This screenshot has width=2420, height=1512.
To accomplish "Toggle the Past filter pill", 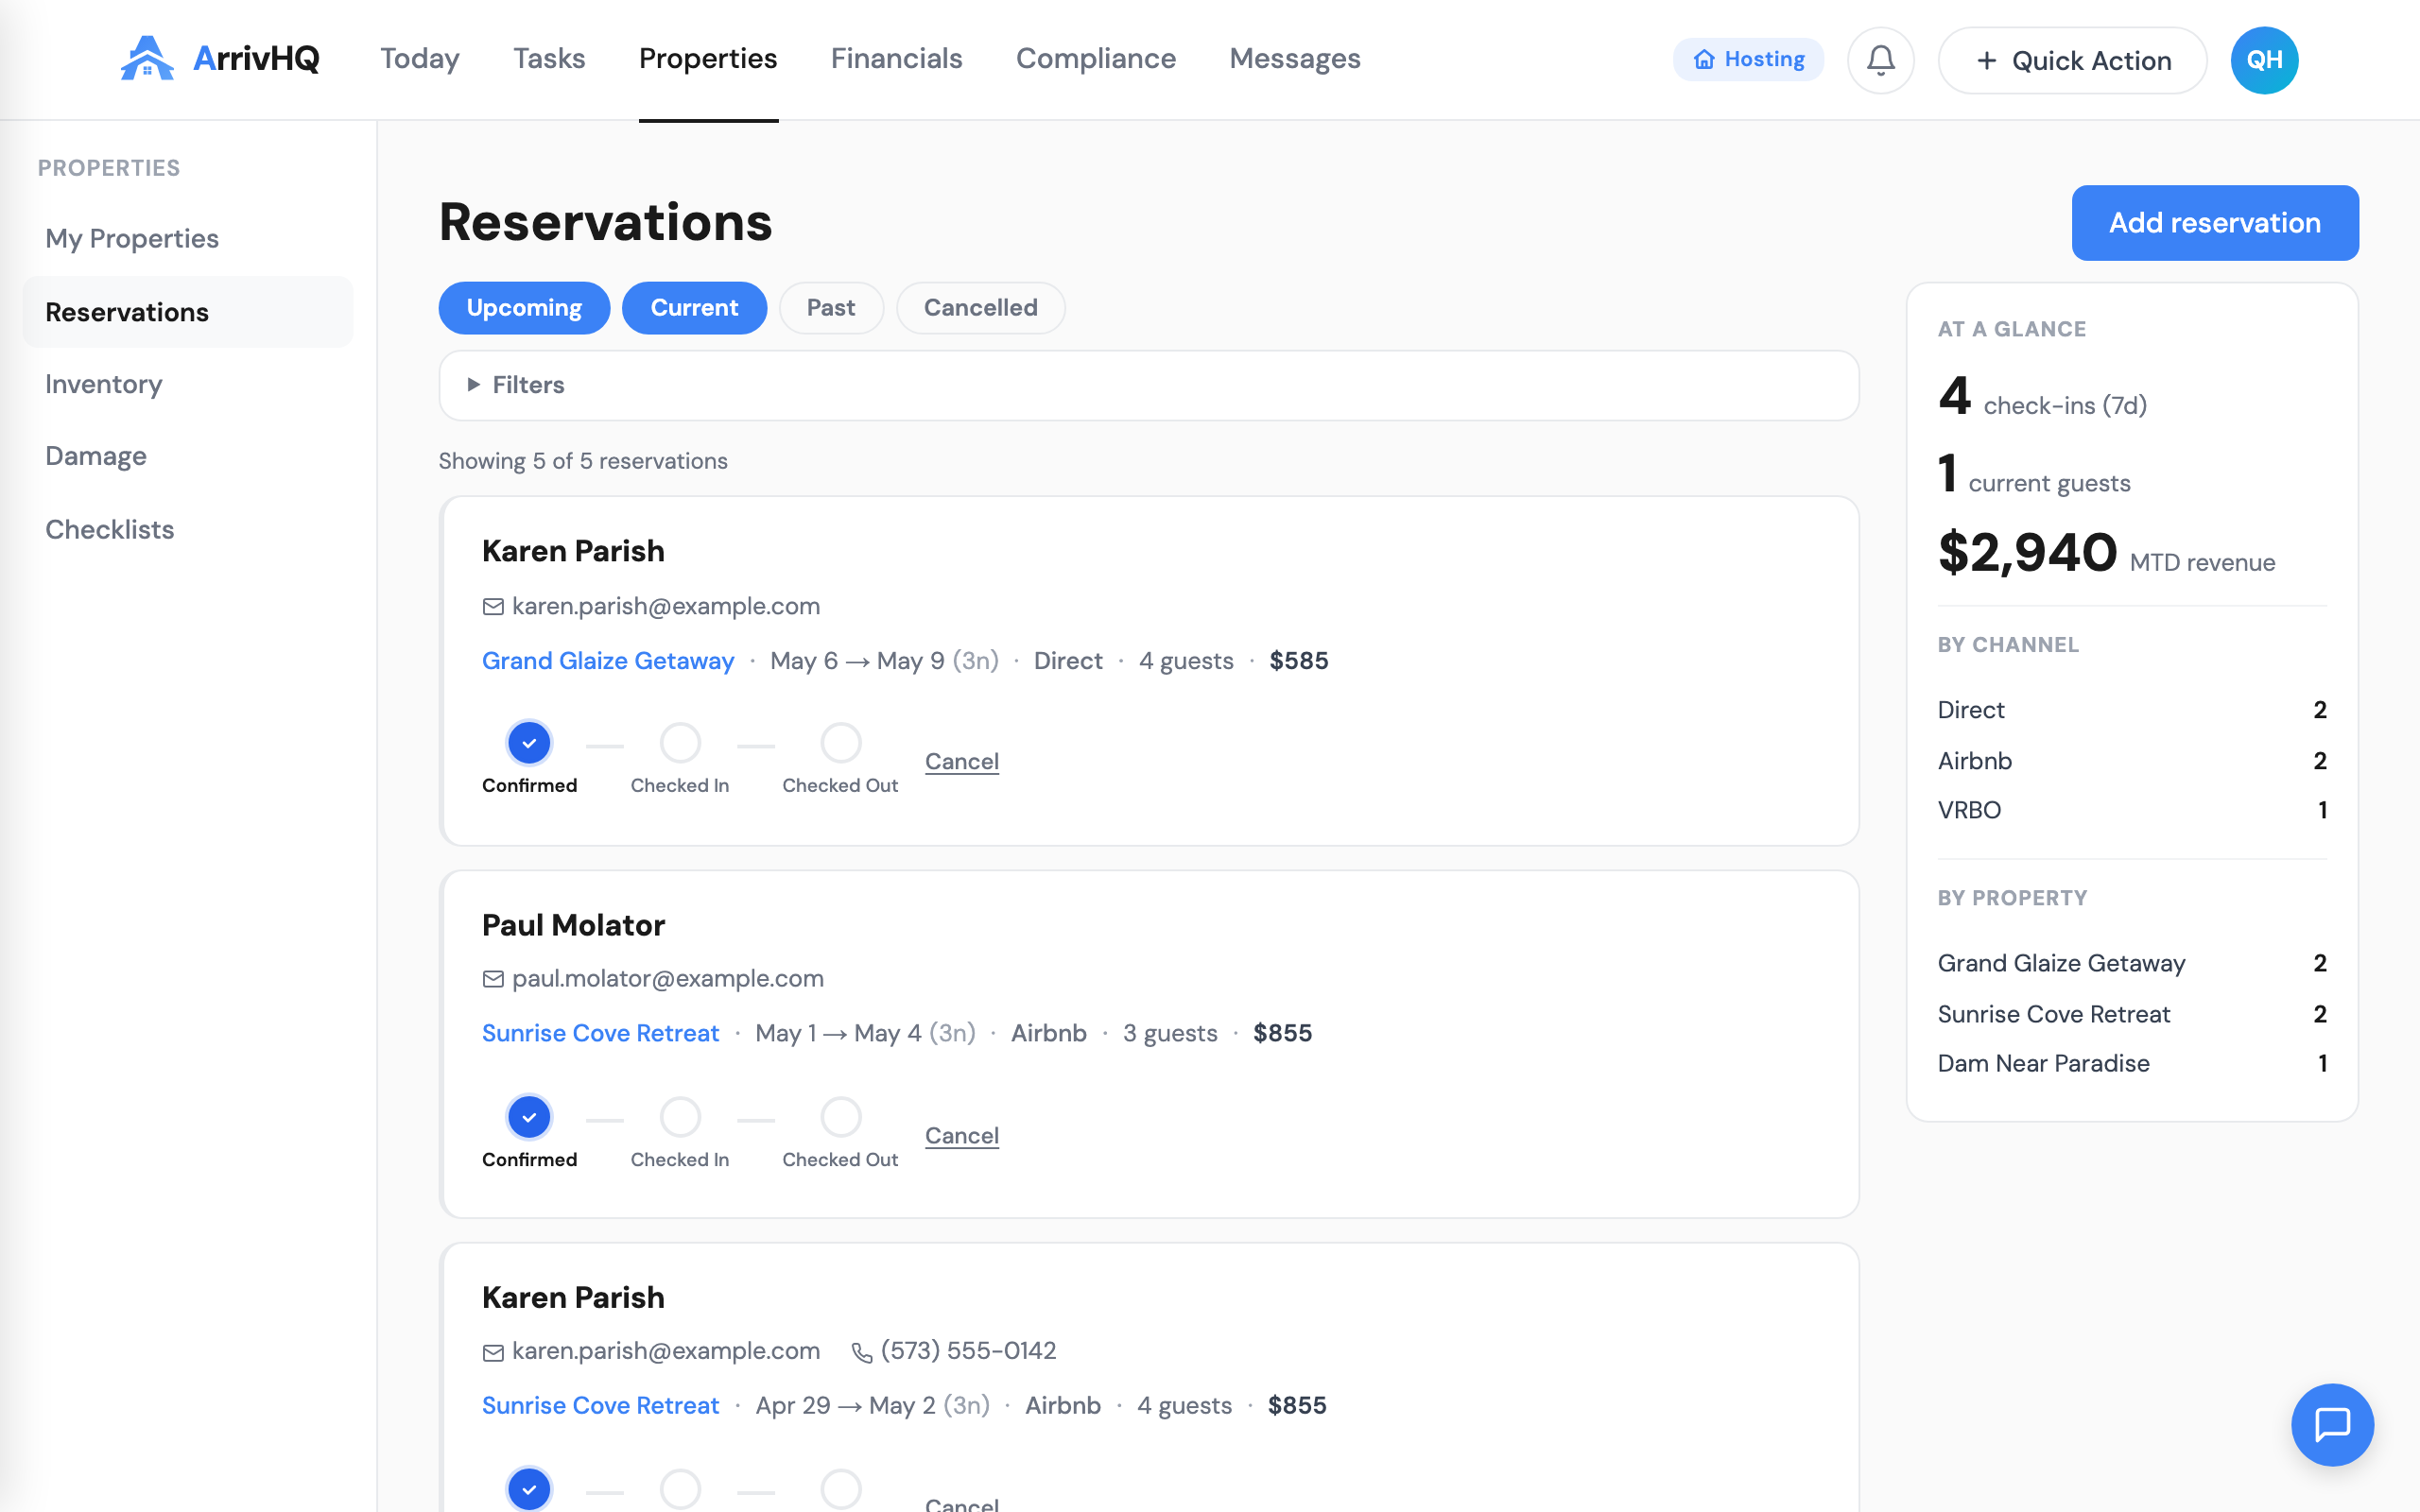I will point(831,308).
